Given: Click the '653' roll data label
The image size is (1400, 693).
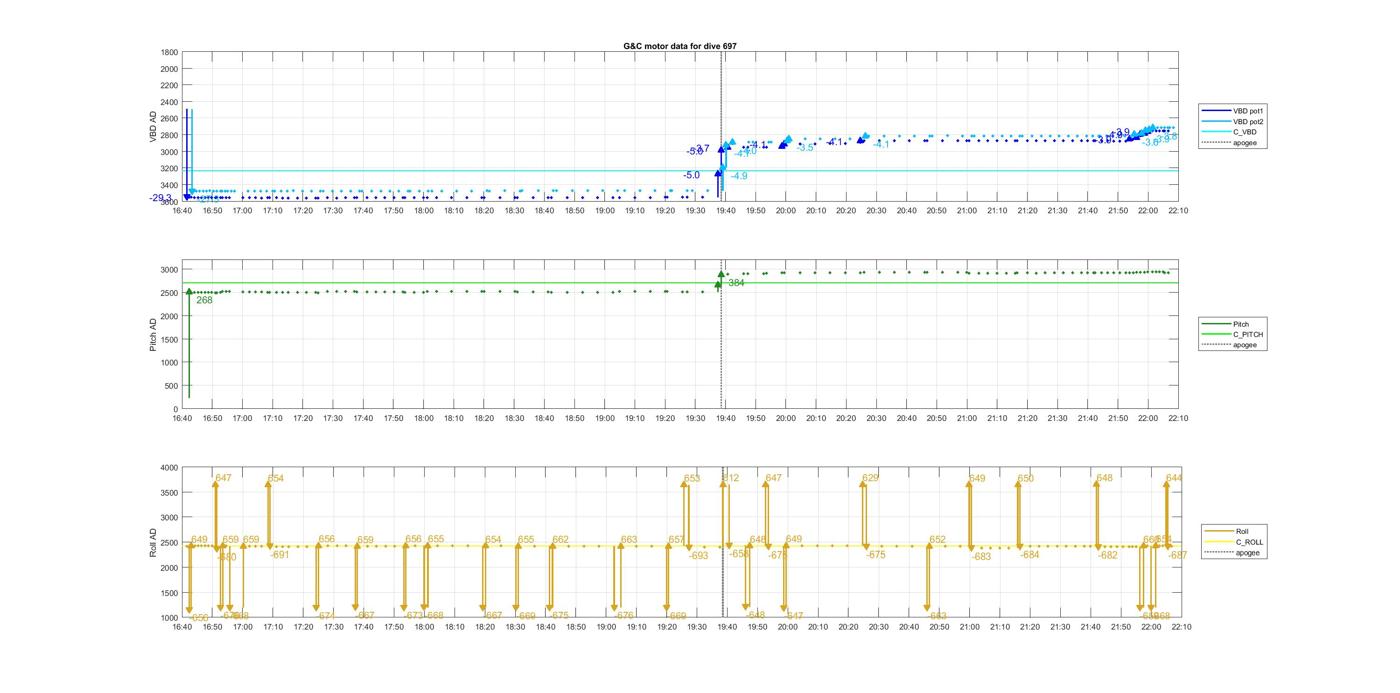Looking at the screenshot, I should [x=692, y=478].
